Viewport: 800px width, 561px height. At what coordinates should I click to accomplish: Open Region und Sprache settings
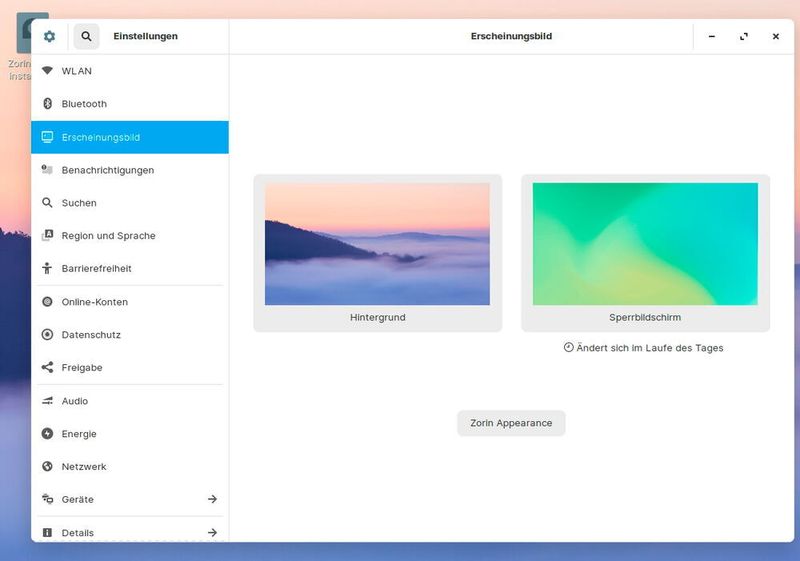click(x=130, y=236)
